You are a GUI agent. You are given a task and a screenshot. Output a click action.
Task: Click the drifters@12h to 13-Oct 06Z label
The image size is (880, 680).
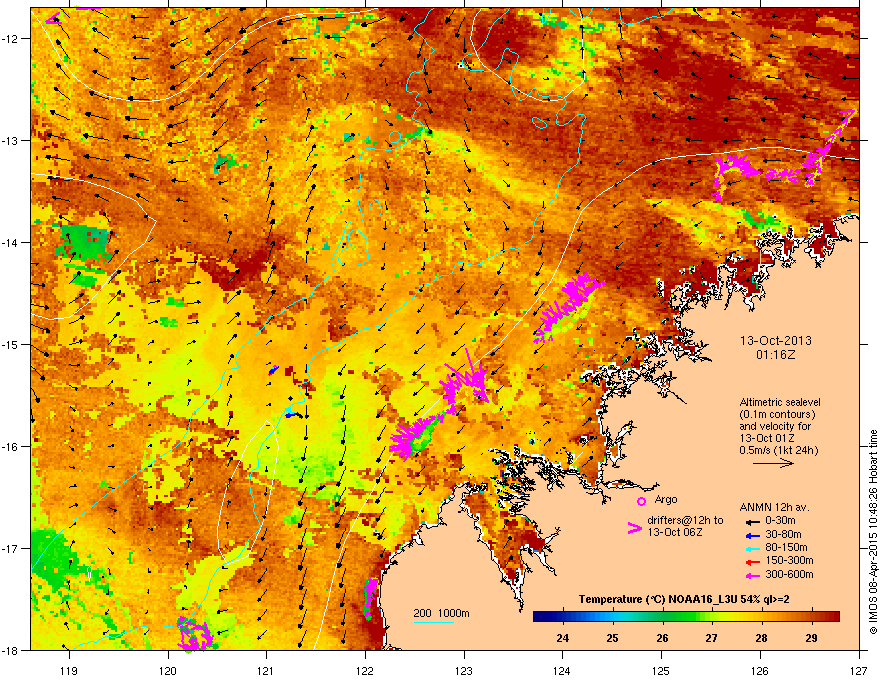(685, 526)
